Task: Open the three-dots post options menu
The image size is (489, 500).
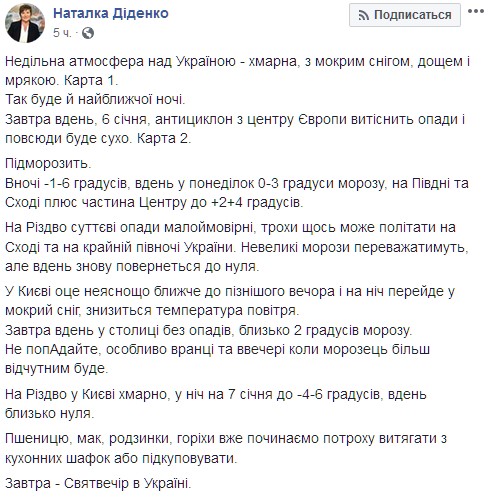Action: click(476, 11)
